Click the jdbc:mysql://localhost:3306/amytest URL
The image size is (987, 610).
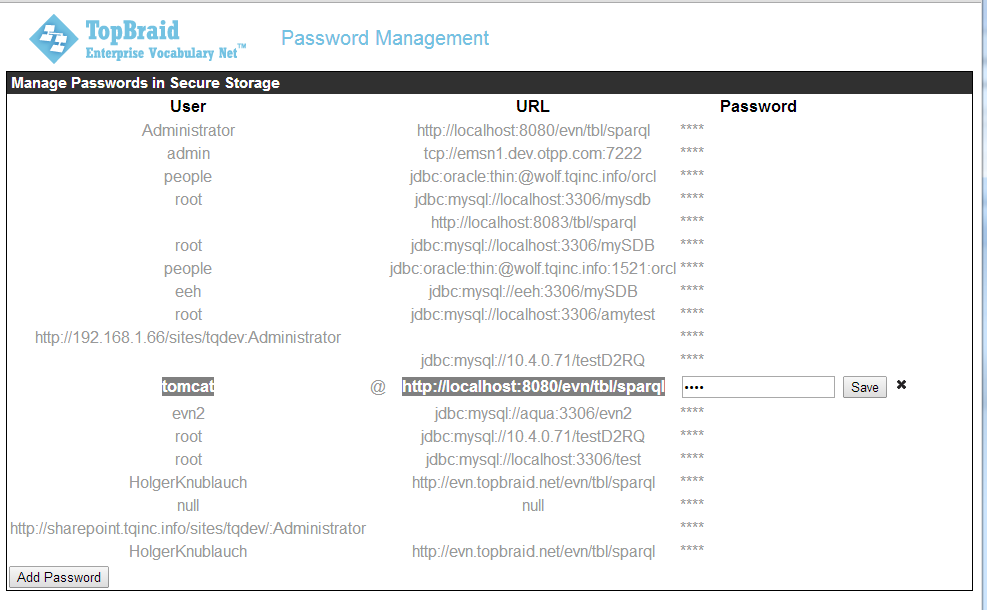pos(533,314)
